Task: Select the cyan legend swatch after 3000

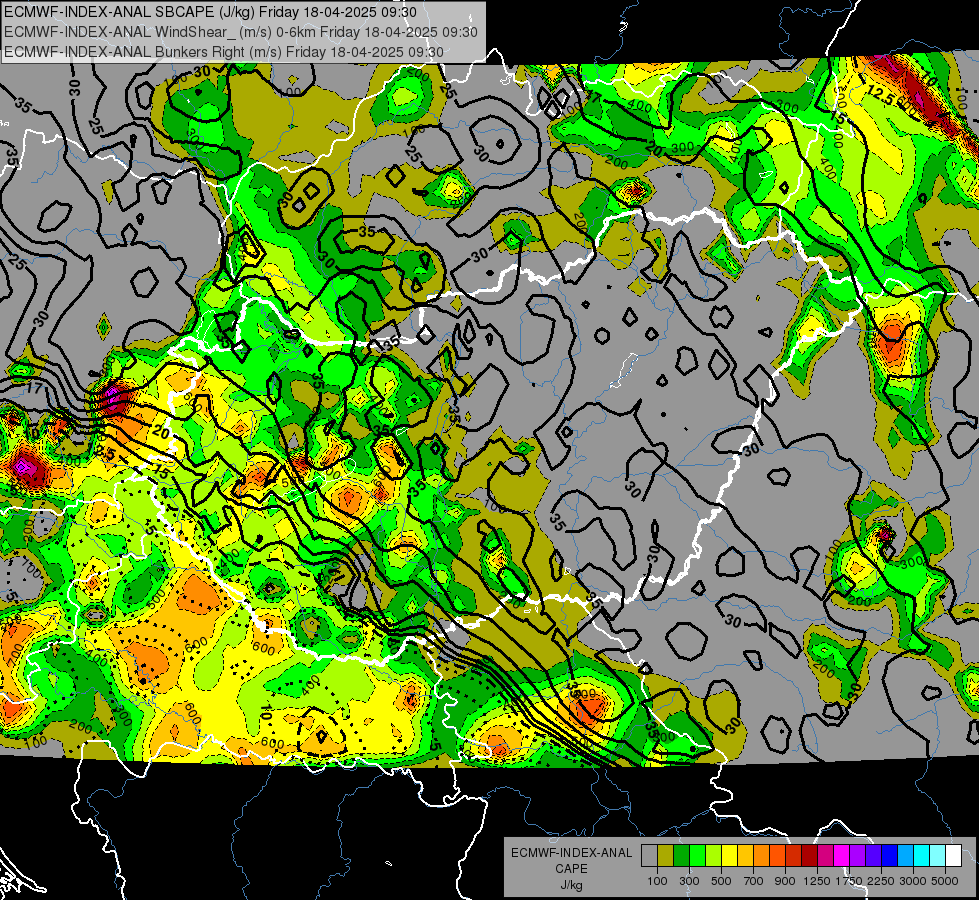Action: click(922, 856)
